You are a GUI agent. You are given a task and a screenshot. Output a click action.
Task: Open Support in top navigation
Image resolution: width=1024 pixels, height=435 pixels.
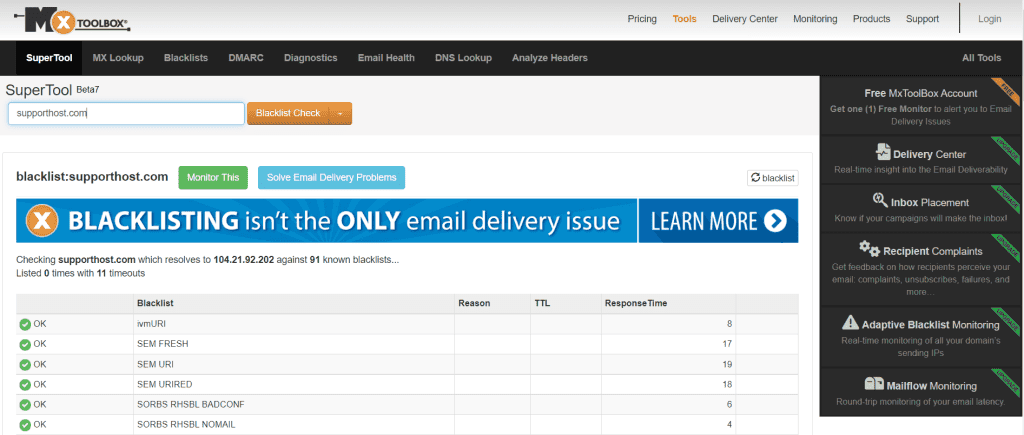point(922,19)
